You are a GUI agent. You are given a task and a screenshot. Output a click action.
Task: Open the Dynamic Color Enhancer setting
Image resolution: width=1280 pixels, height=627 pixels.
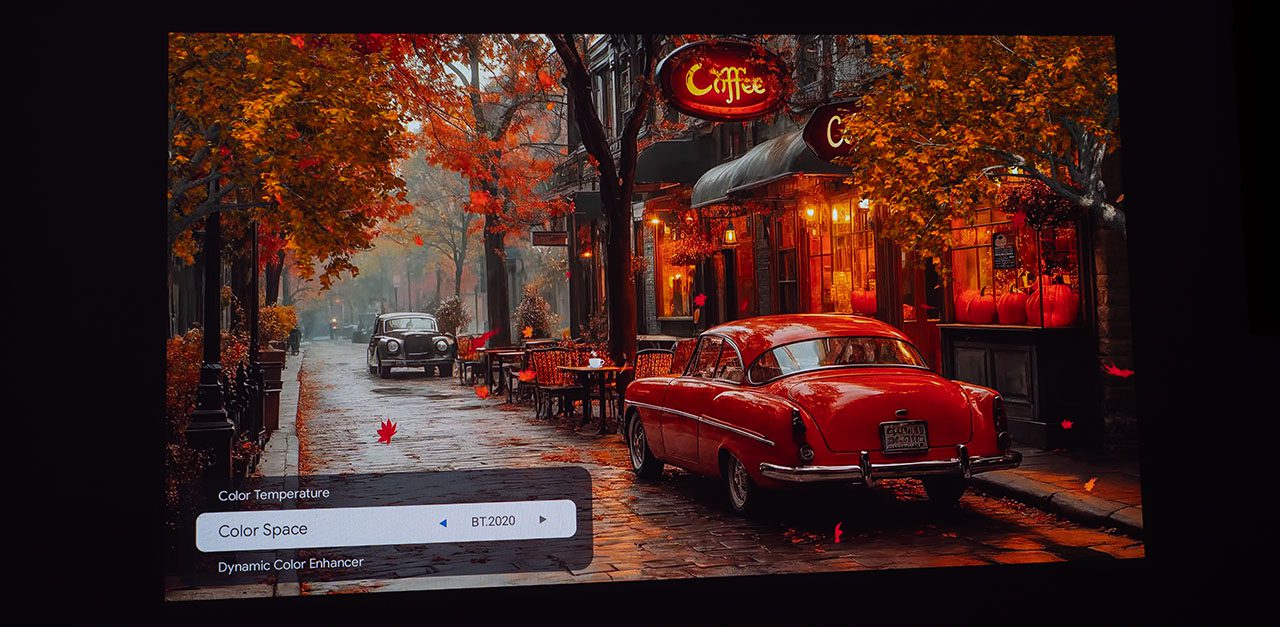pyautogui.click(x=291, y=564)
